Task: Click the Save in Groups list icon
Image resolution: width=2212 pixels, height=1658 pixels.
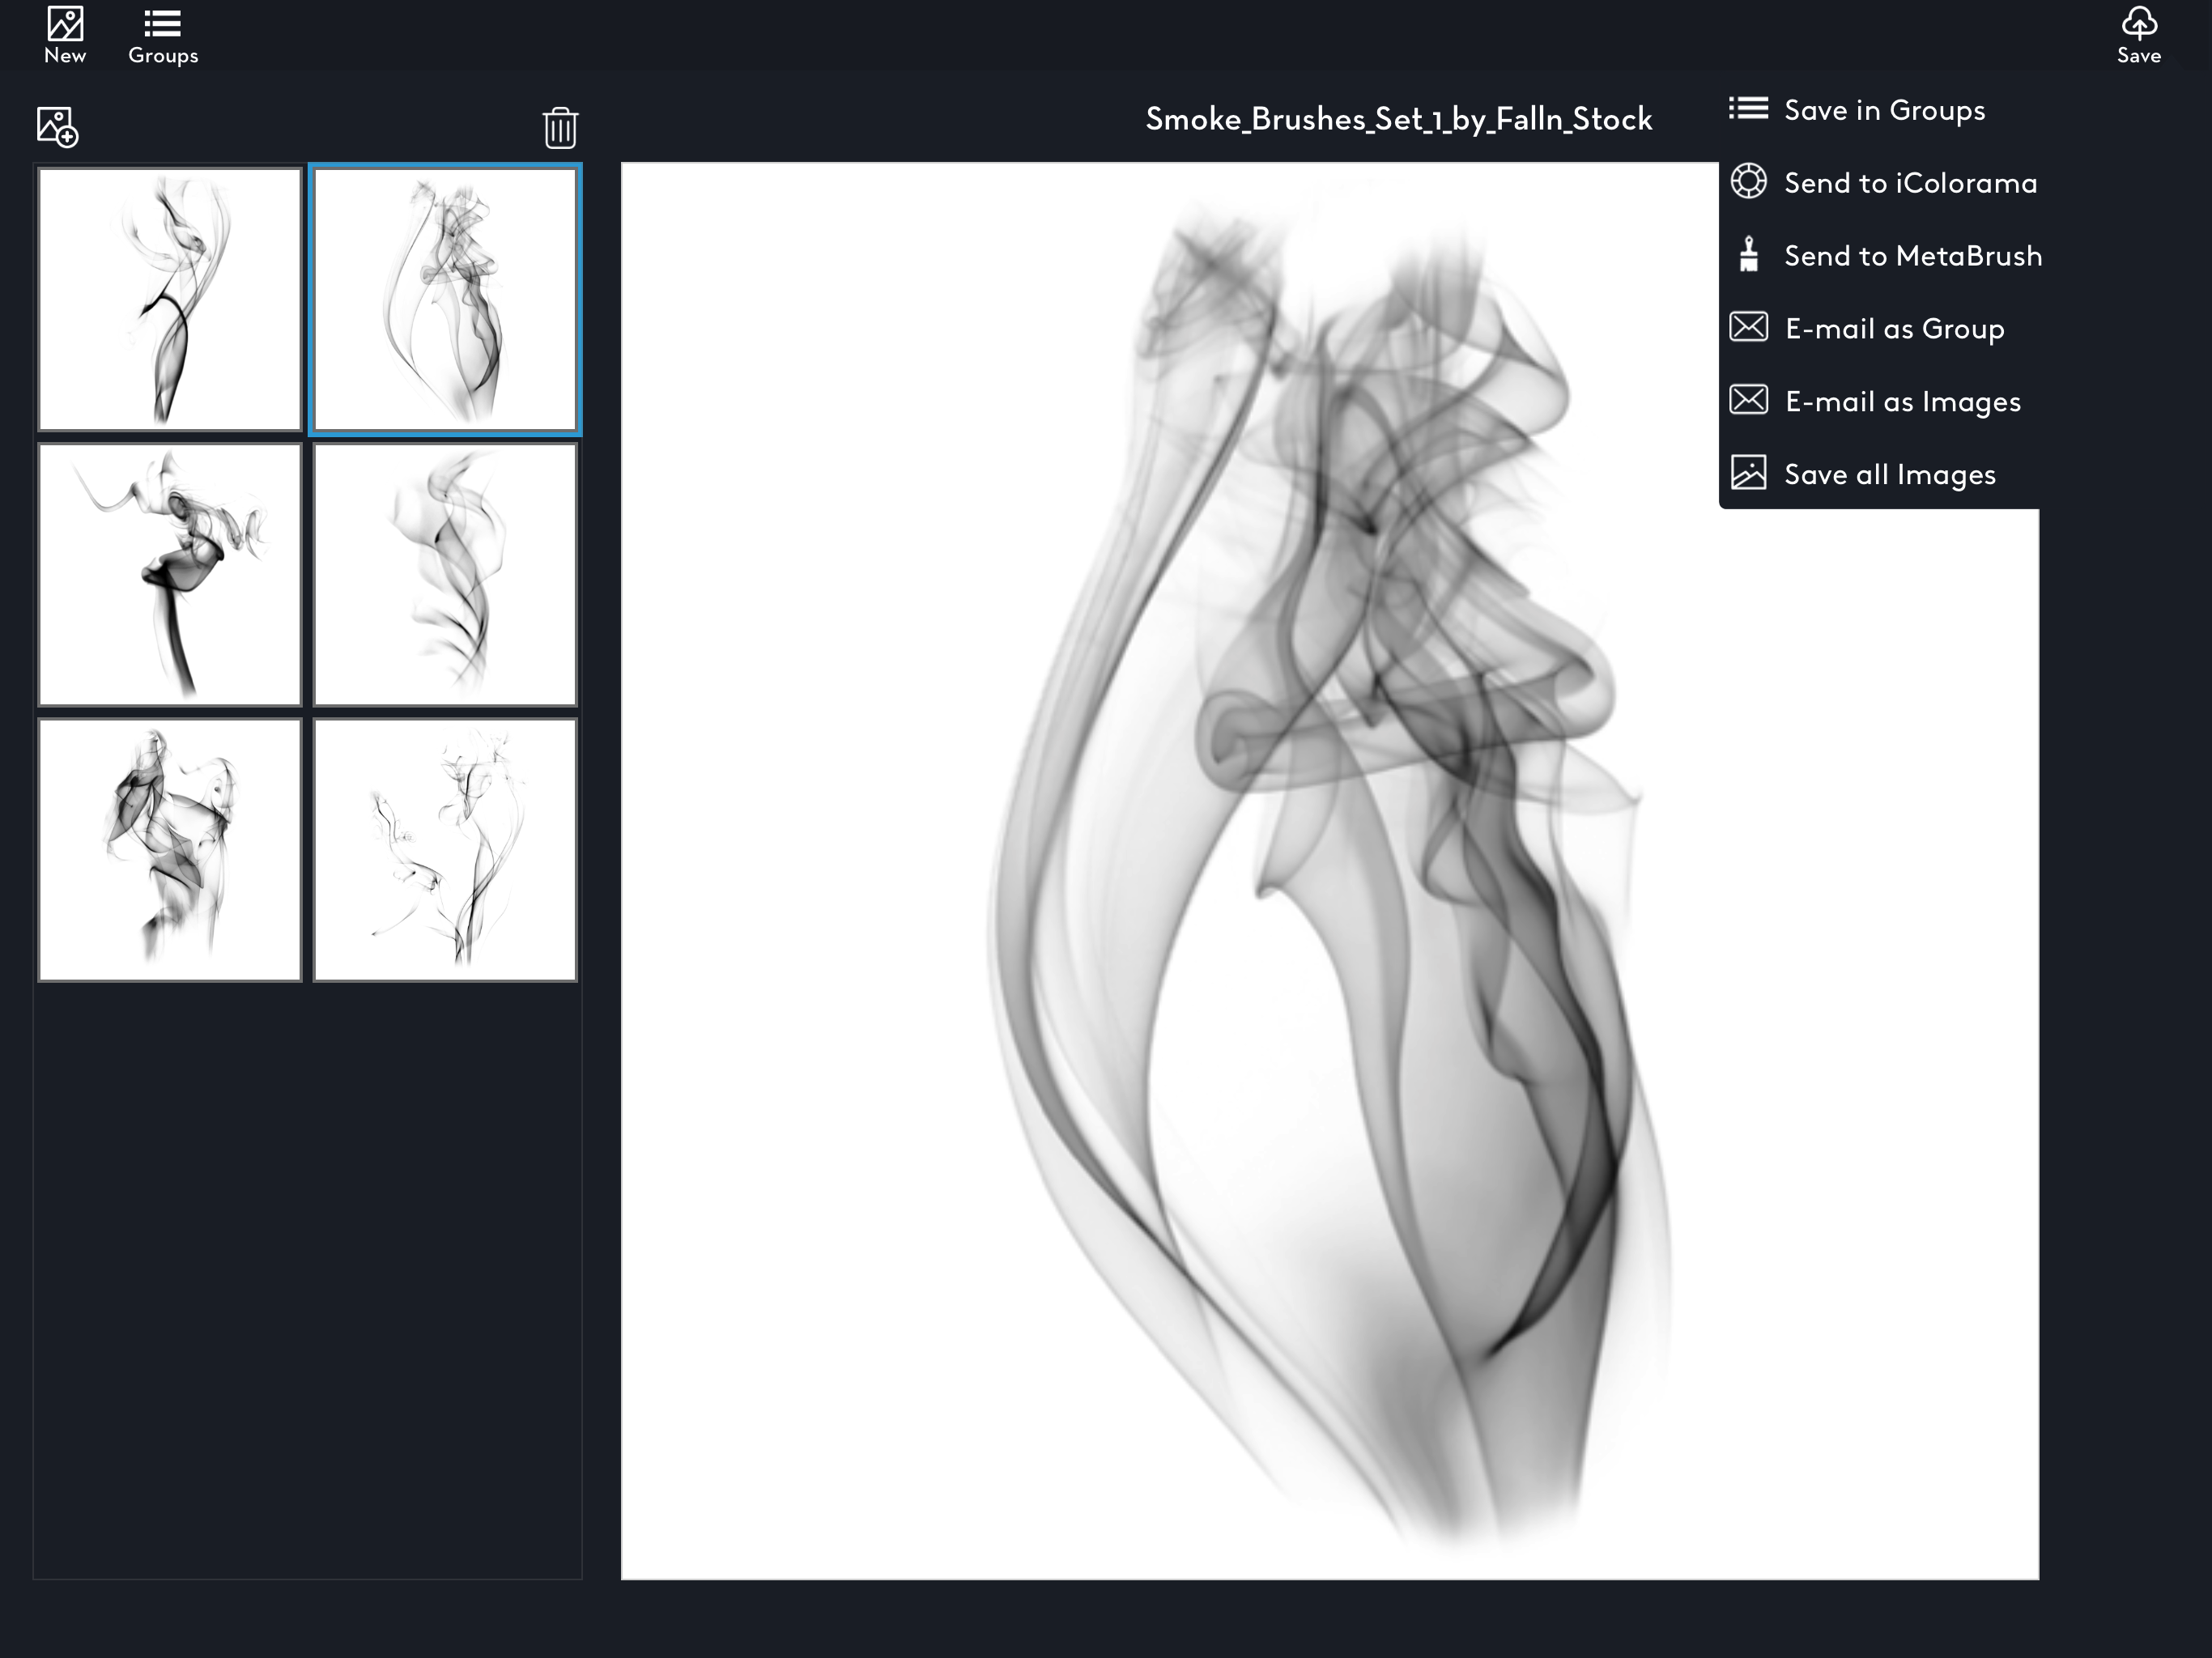Action: (1748, 109)
